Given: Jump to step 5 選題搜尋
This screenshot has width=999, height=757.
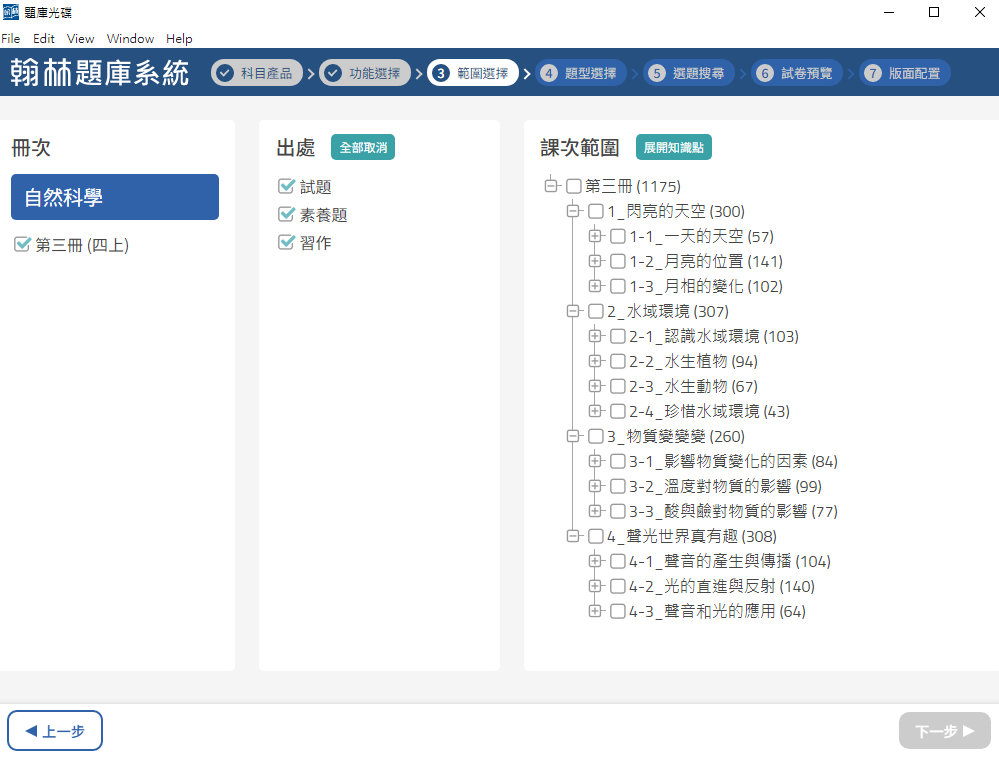Looking at the screenshot, I should click(689, 73).
